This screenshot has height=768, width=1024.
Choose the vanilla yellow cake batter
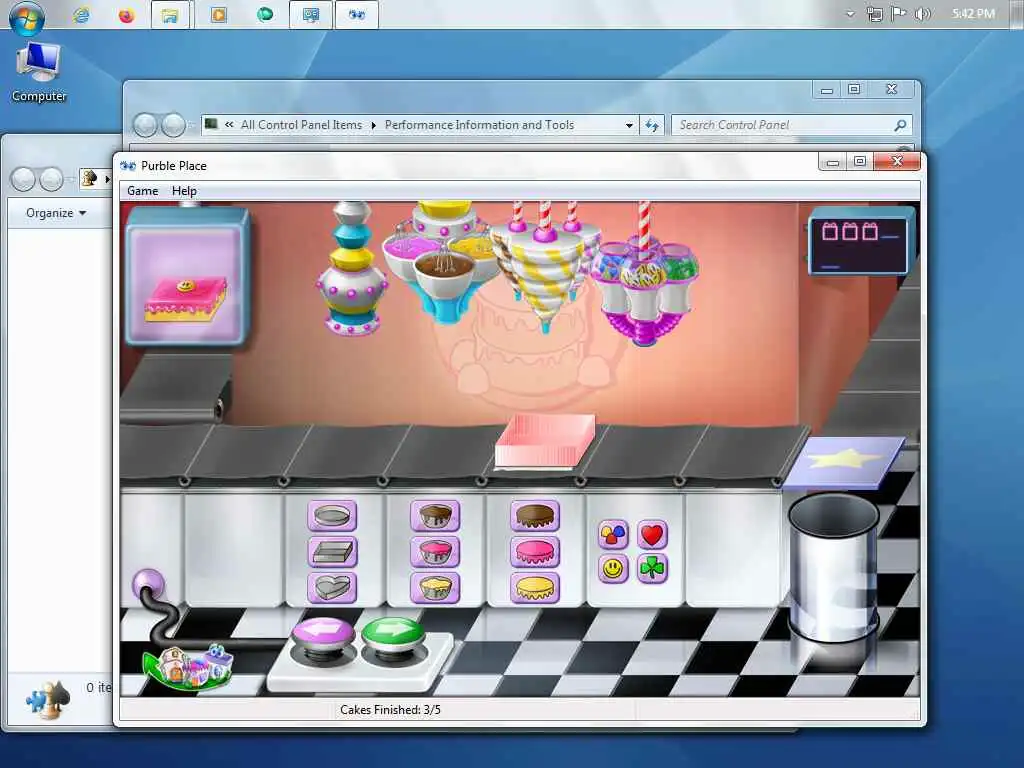click(x=435, y=587)
